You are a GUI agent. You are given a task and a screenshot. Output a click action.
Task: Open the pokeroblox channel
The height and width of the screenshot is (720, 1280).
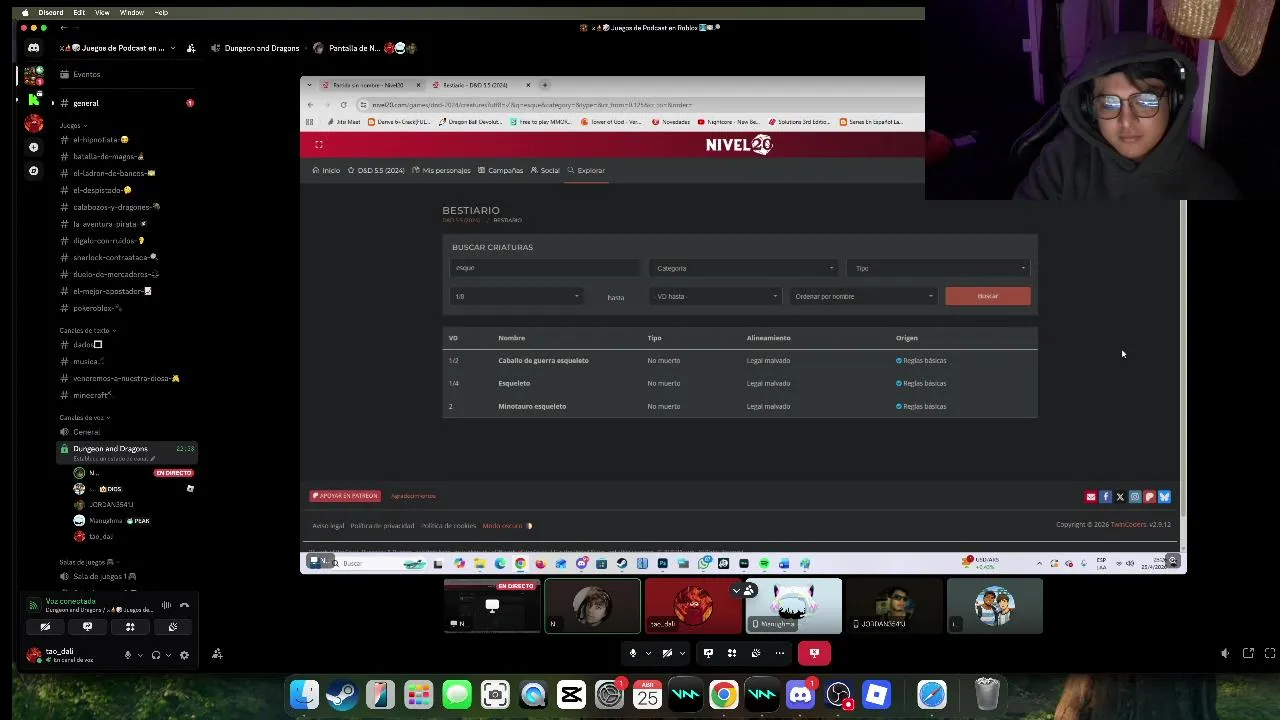tap(127, 308)
